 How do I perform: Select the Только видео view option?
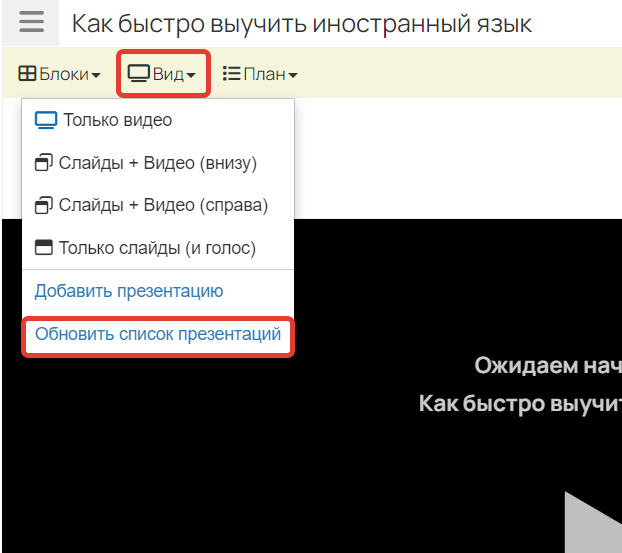[117, 120]
